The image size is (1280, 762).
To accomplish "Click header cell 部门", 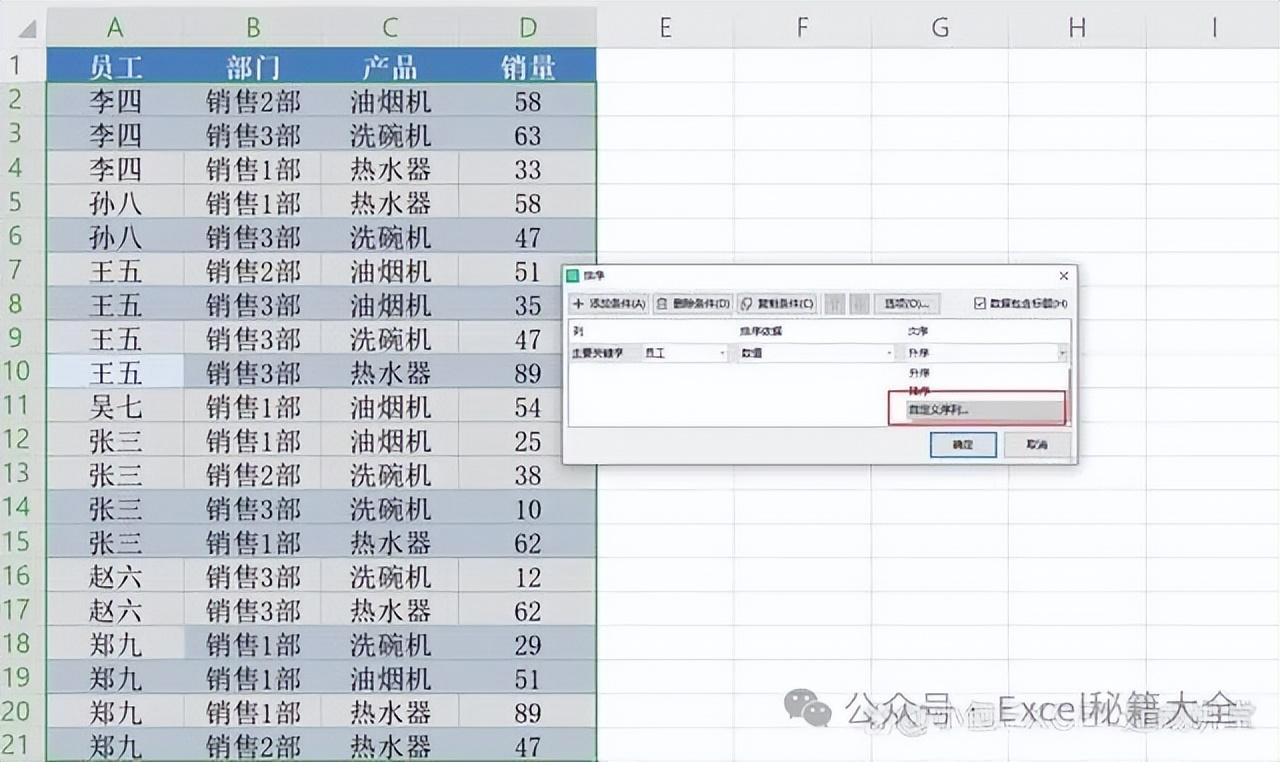I will point(253,66).
